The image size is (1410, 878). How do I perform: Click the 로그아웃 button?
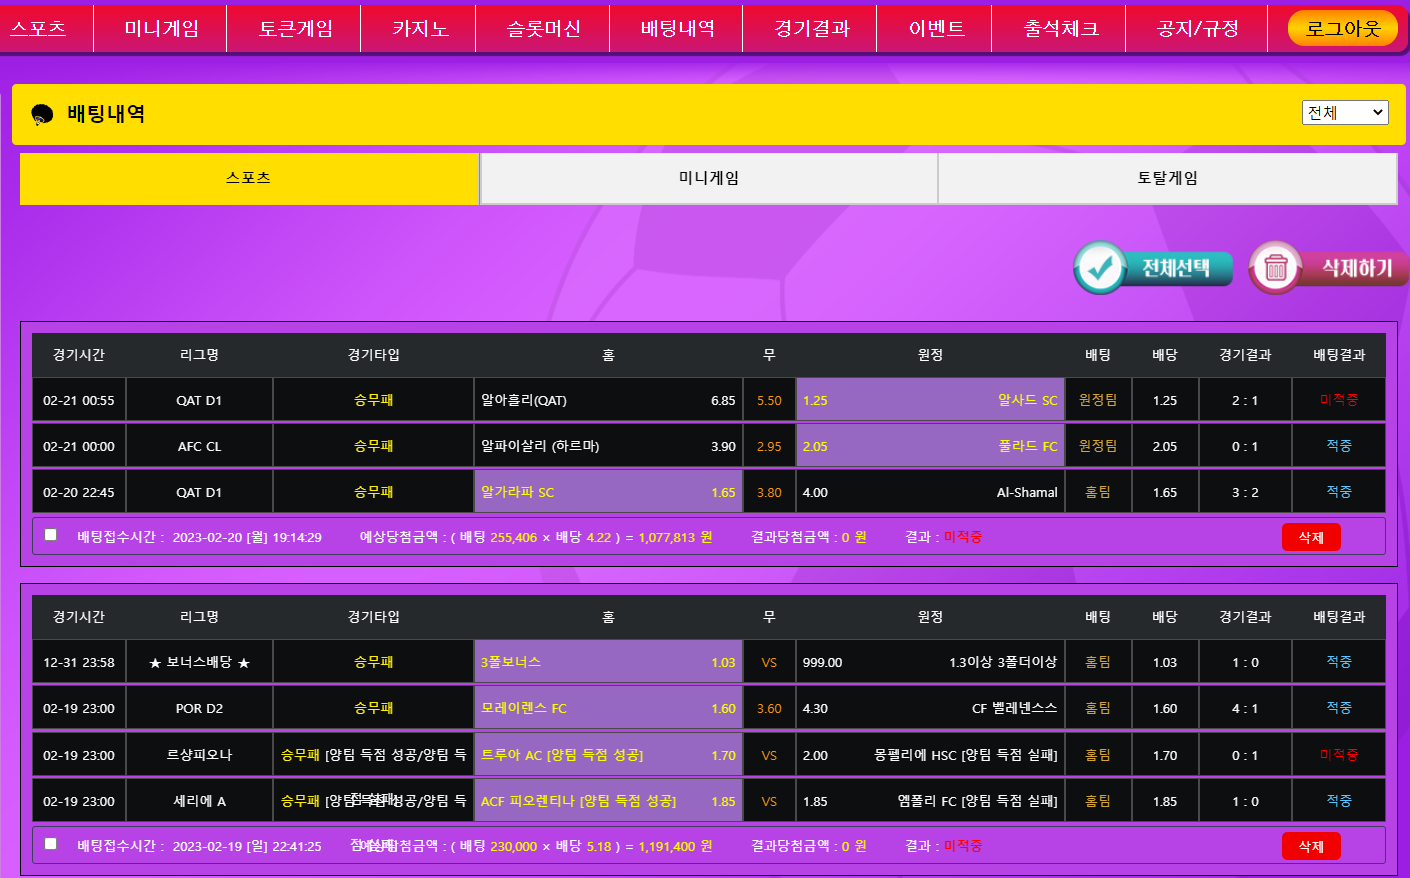[1342, 28]
